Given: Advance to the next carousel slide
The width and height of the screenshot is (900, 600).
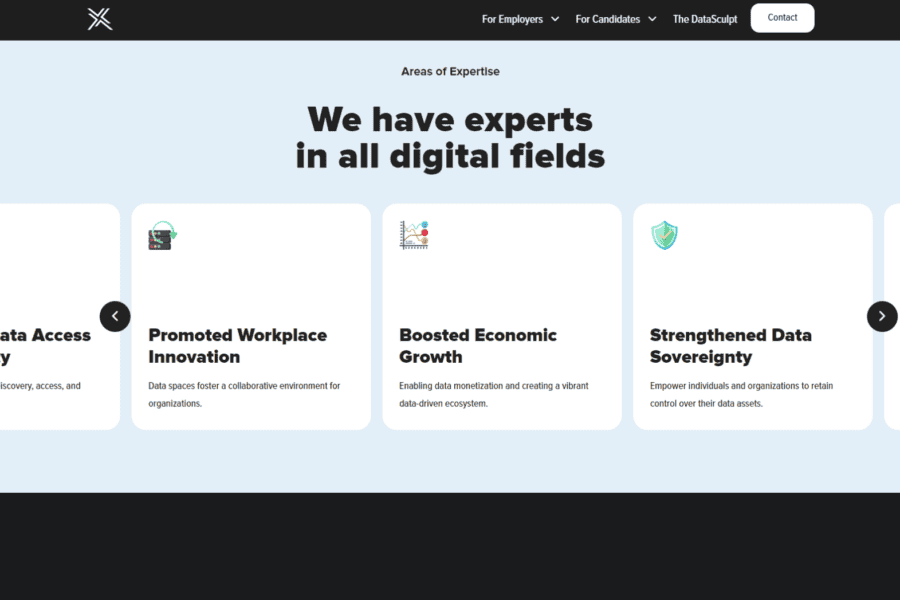Looking at the screenshot, I should (x=881, y=316).
